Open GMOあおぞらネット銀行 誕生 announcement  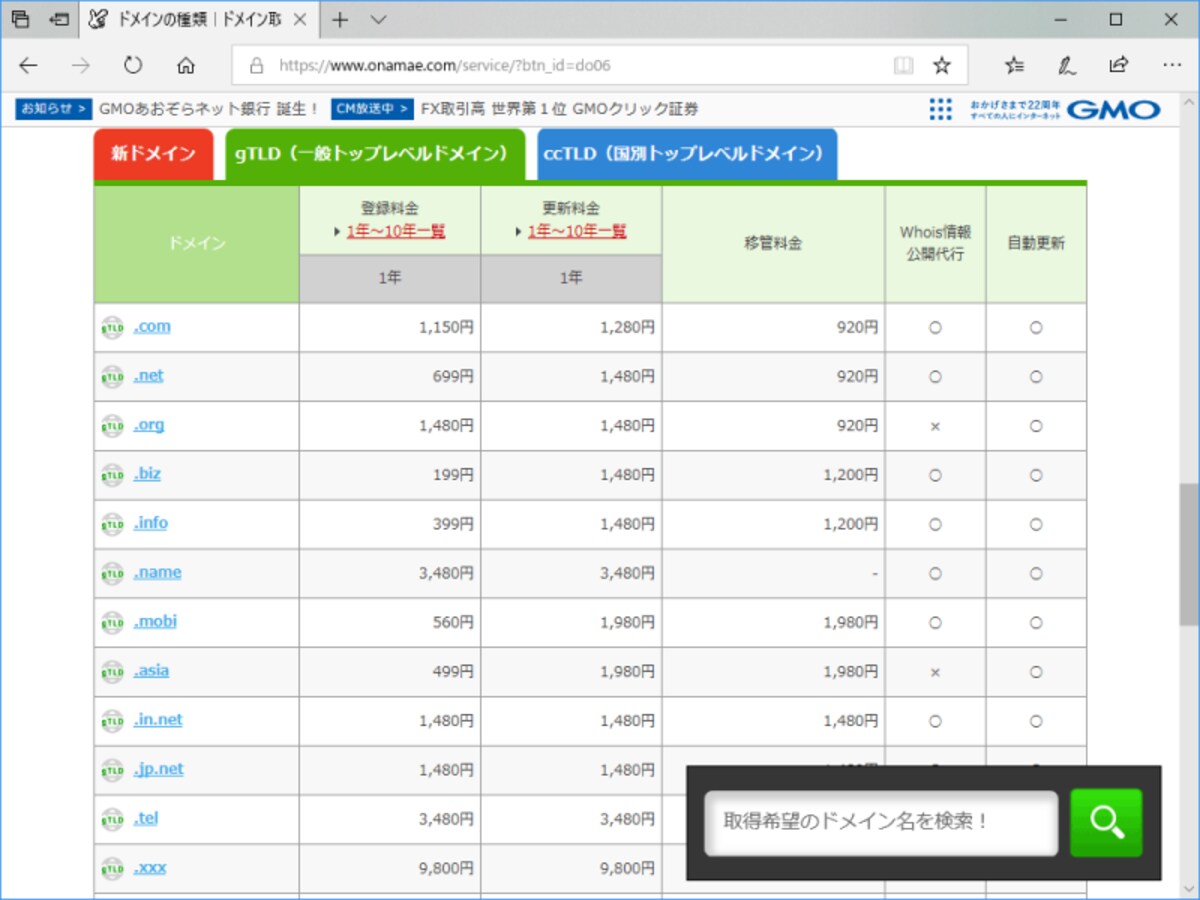pyautogui.click(x=209, y=109)
